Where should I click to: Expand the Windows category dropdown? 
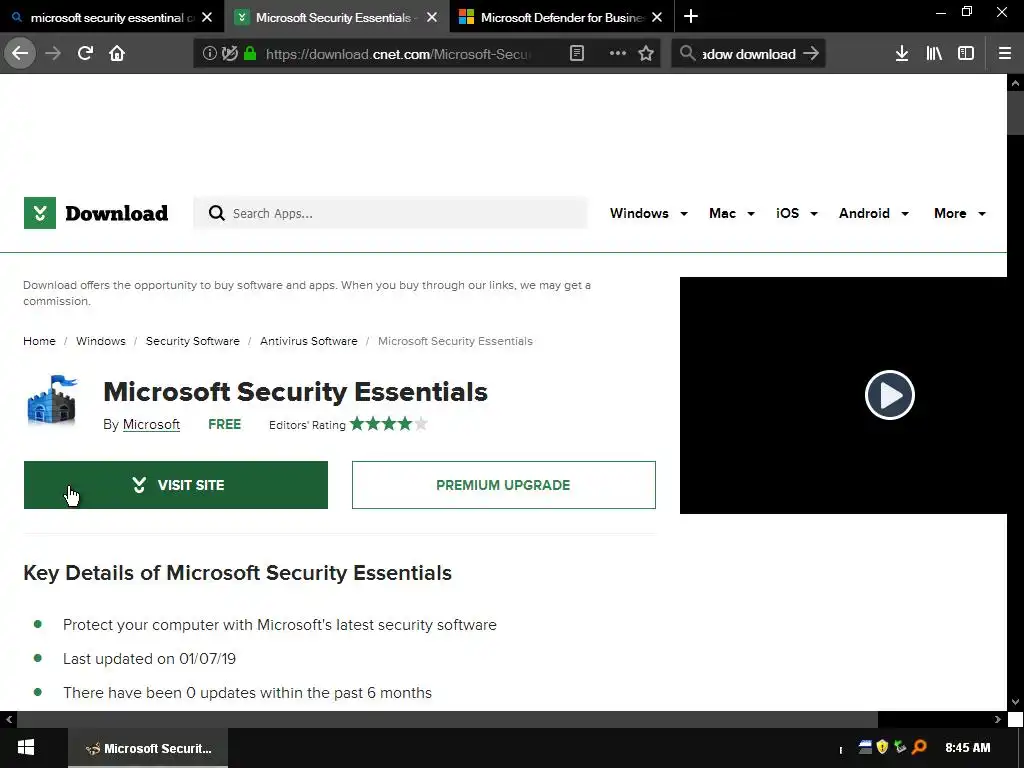click(x=648, y=214)
